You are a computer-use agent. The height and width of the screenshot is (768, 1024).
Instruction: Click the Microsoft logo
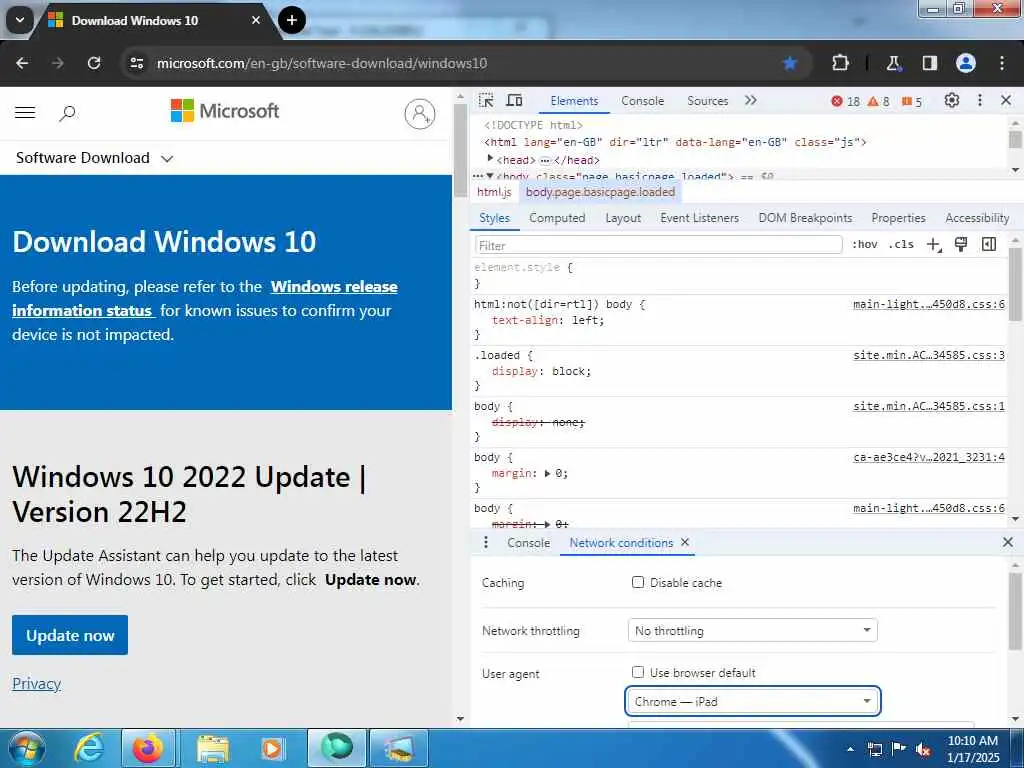tap(225, 111)
